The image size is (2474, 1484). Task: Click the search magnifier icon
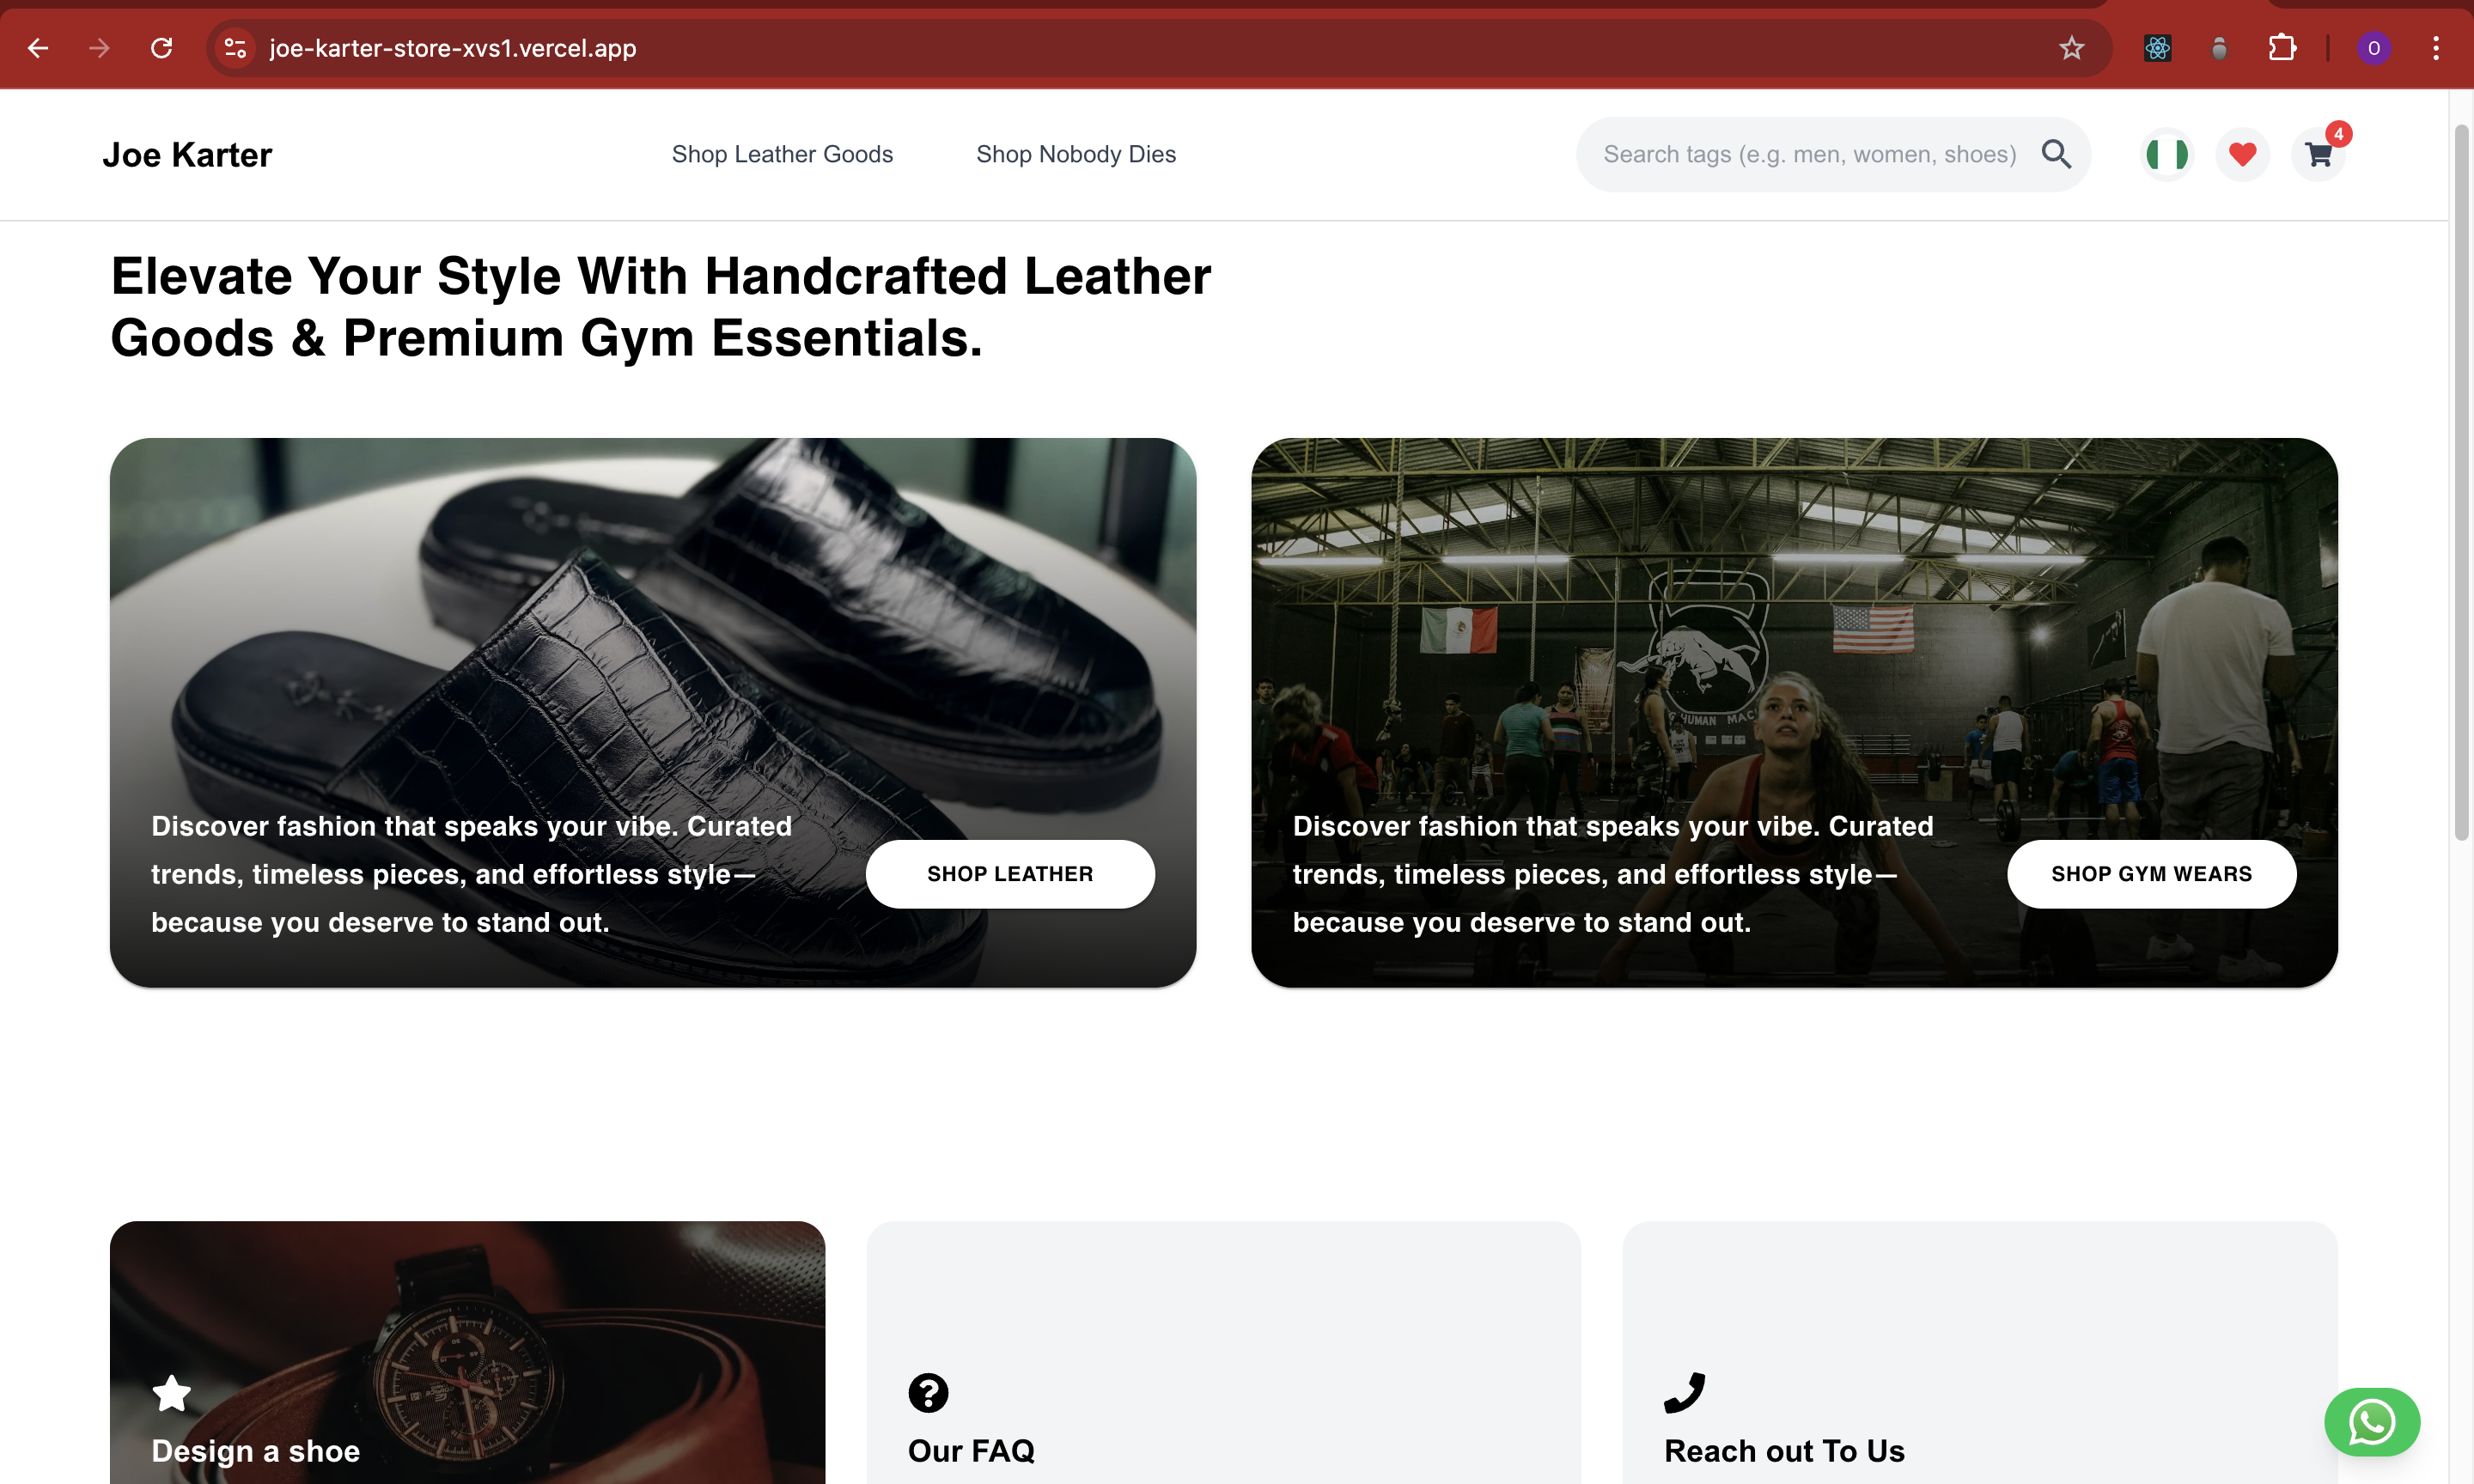click(2056, 154)
